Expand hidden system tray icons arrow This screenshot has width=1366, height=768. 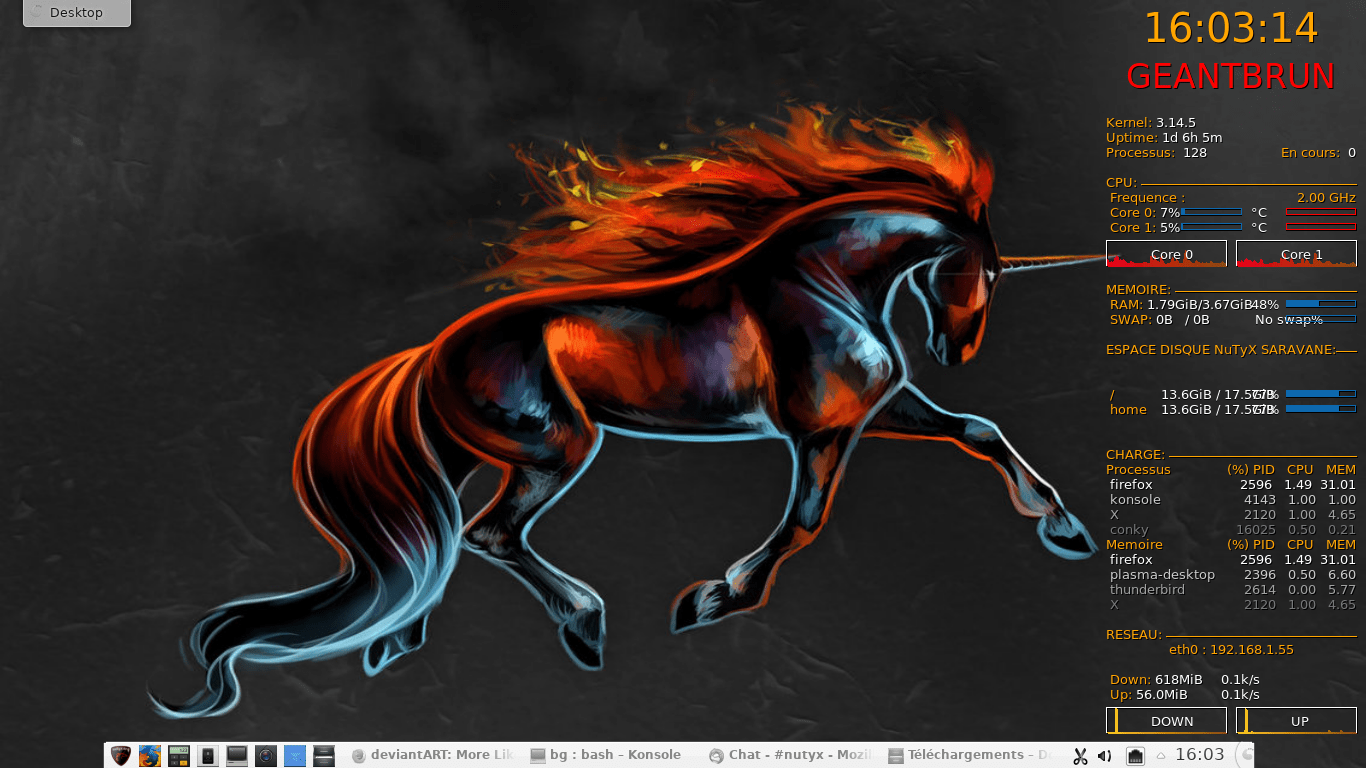coord(1161,756)
